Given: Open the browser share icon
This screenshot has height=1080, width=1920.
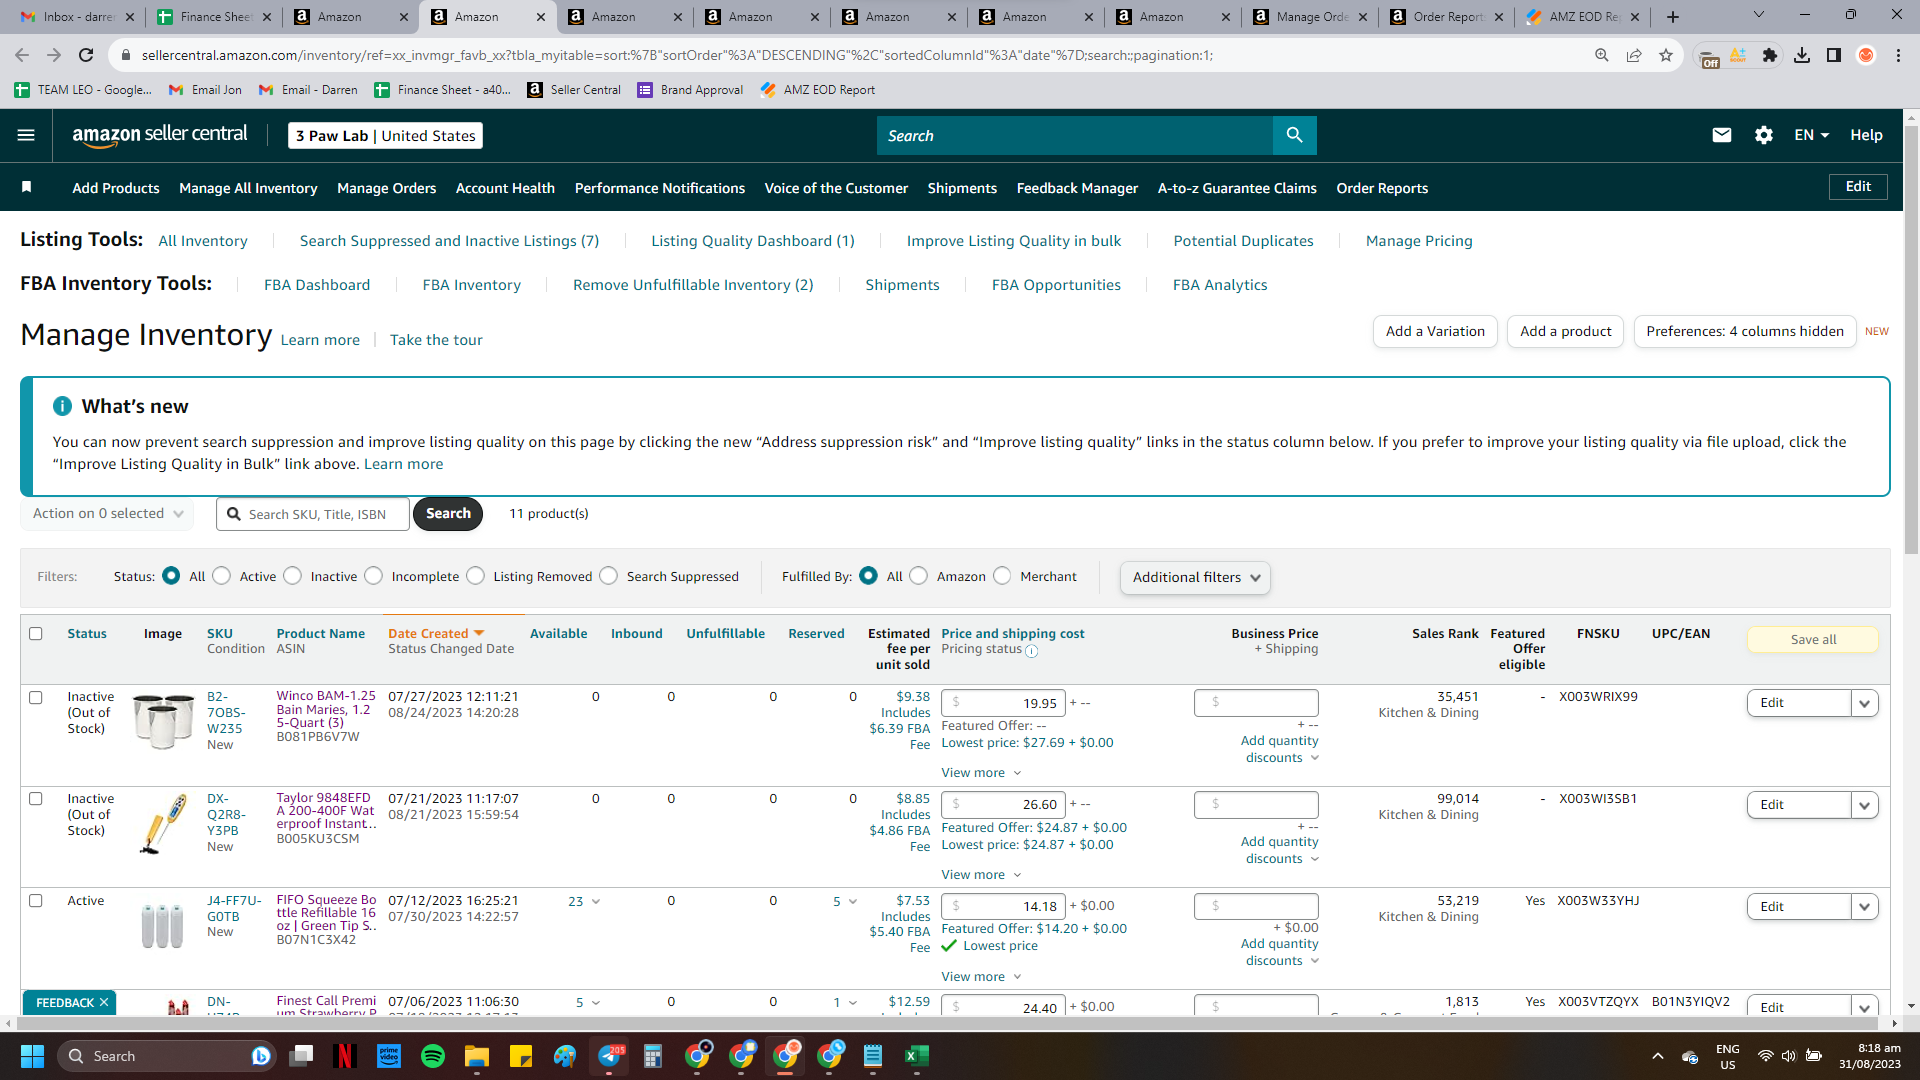Looking at the screenshot, I should tap(1633, 55).
